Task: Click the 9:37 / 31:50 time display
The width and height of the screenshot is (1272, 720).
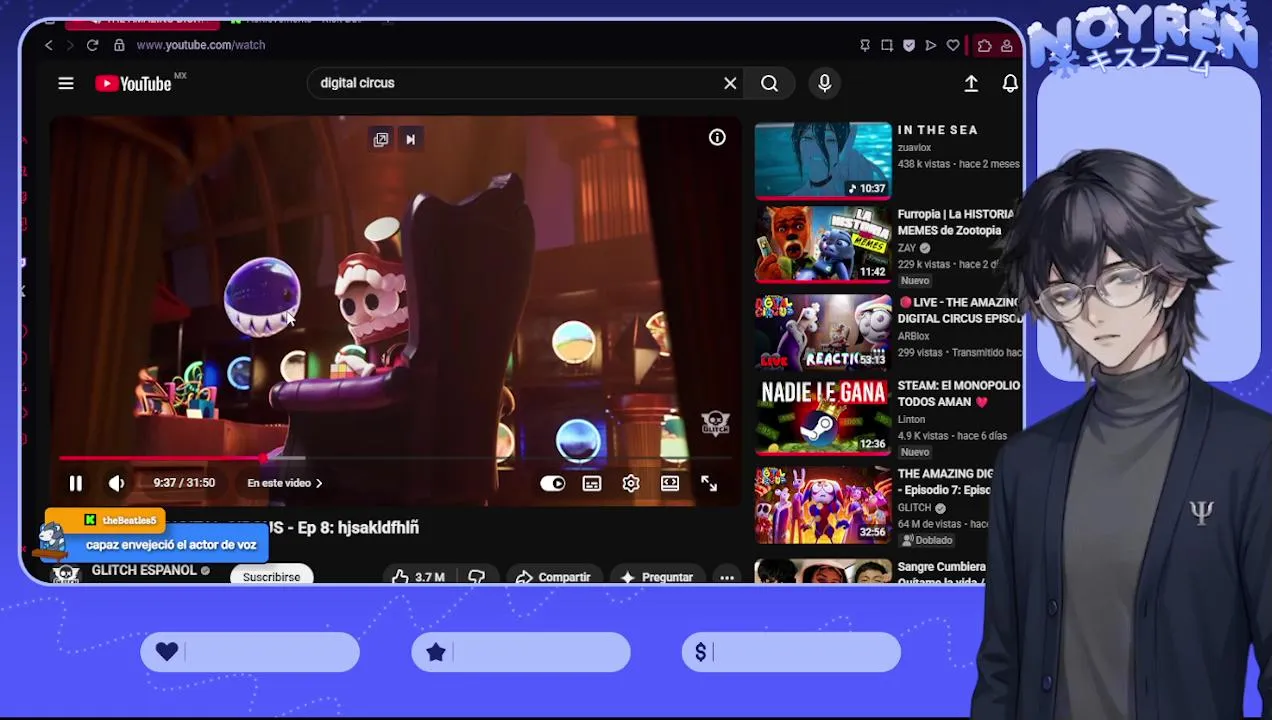Action: pyautogui.click(x=184, y=483)
